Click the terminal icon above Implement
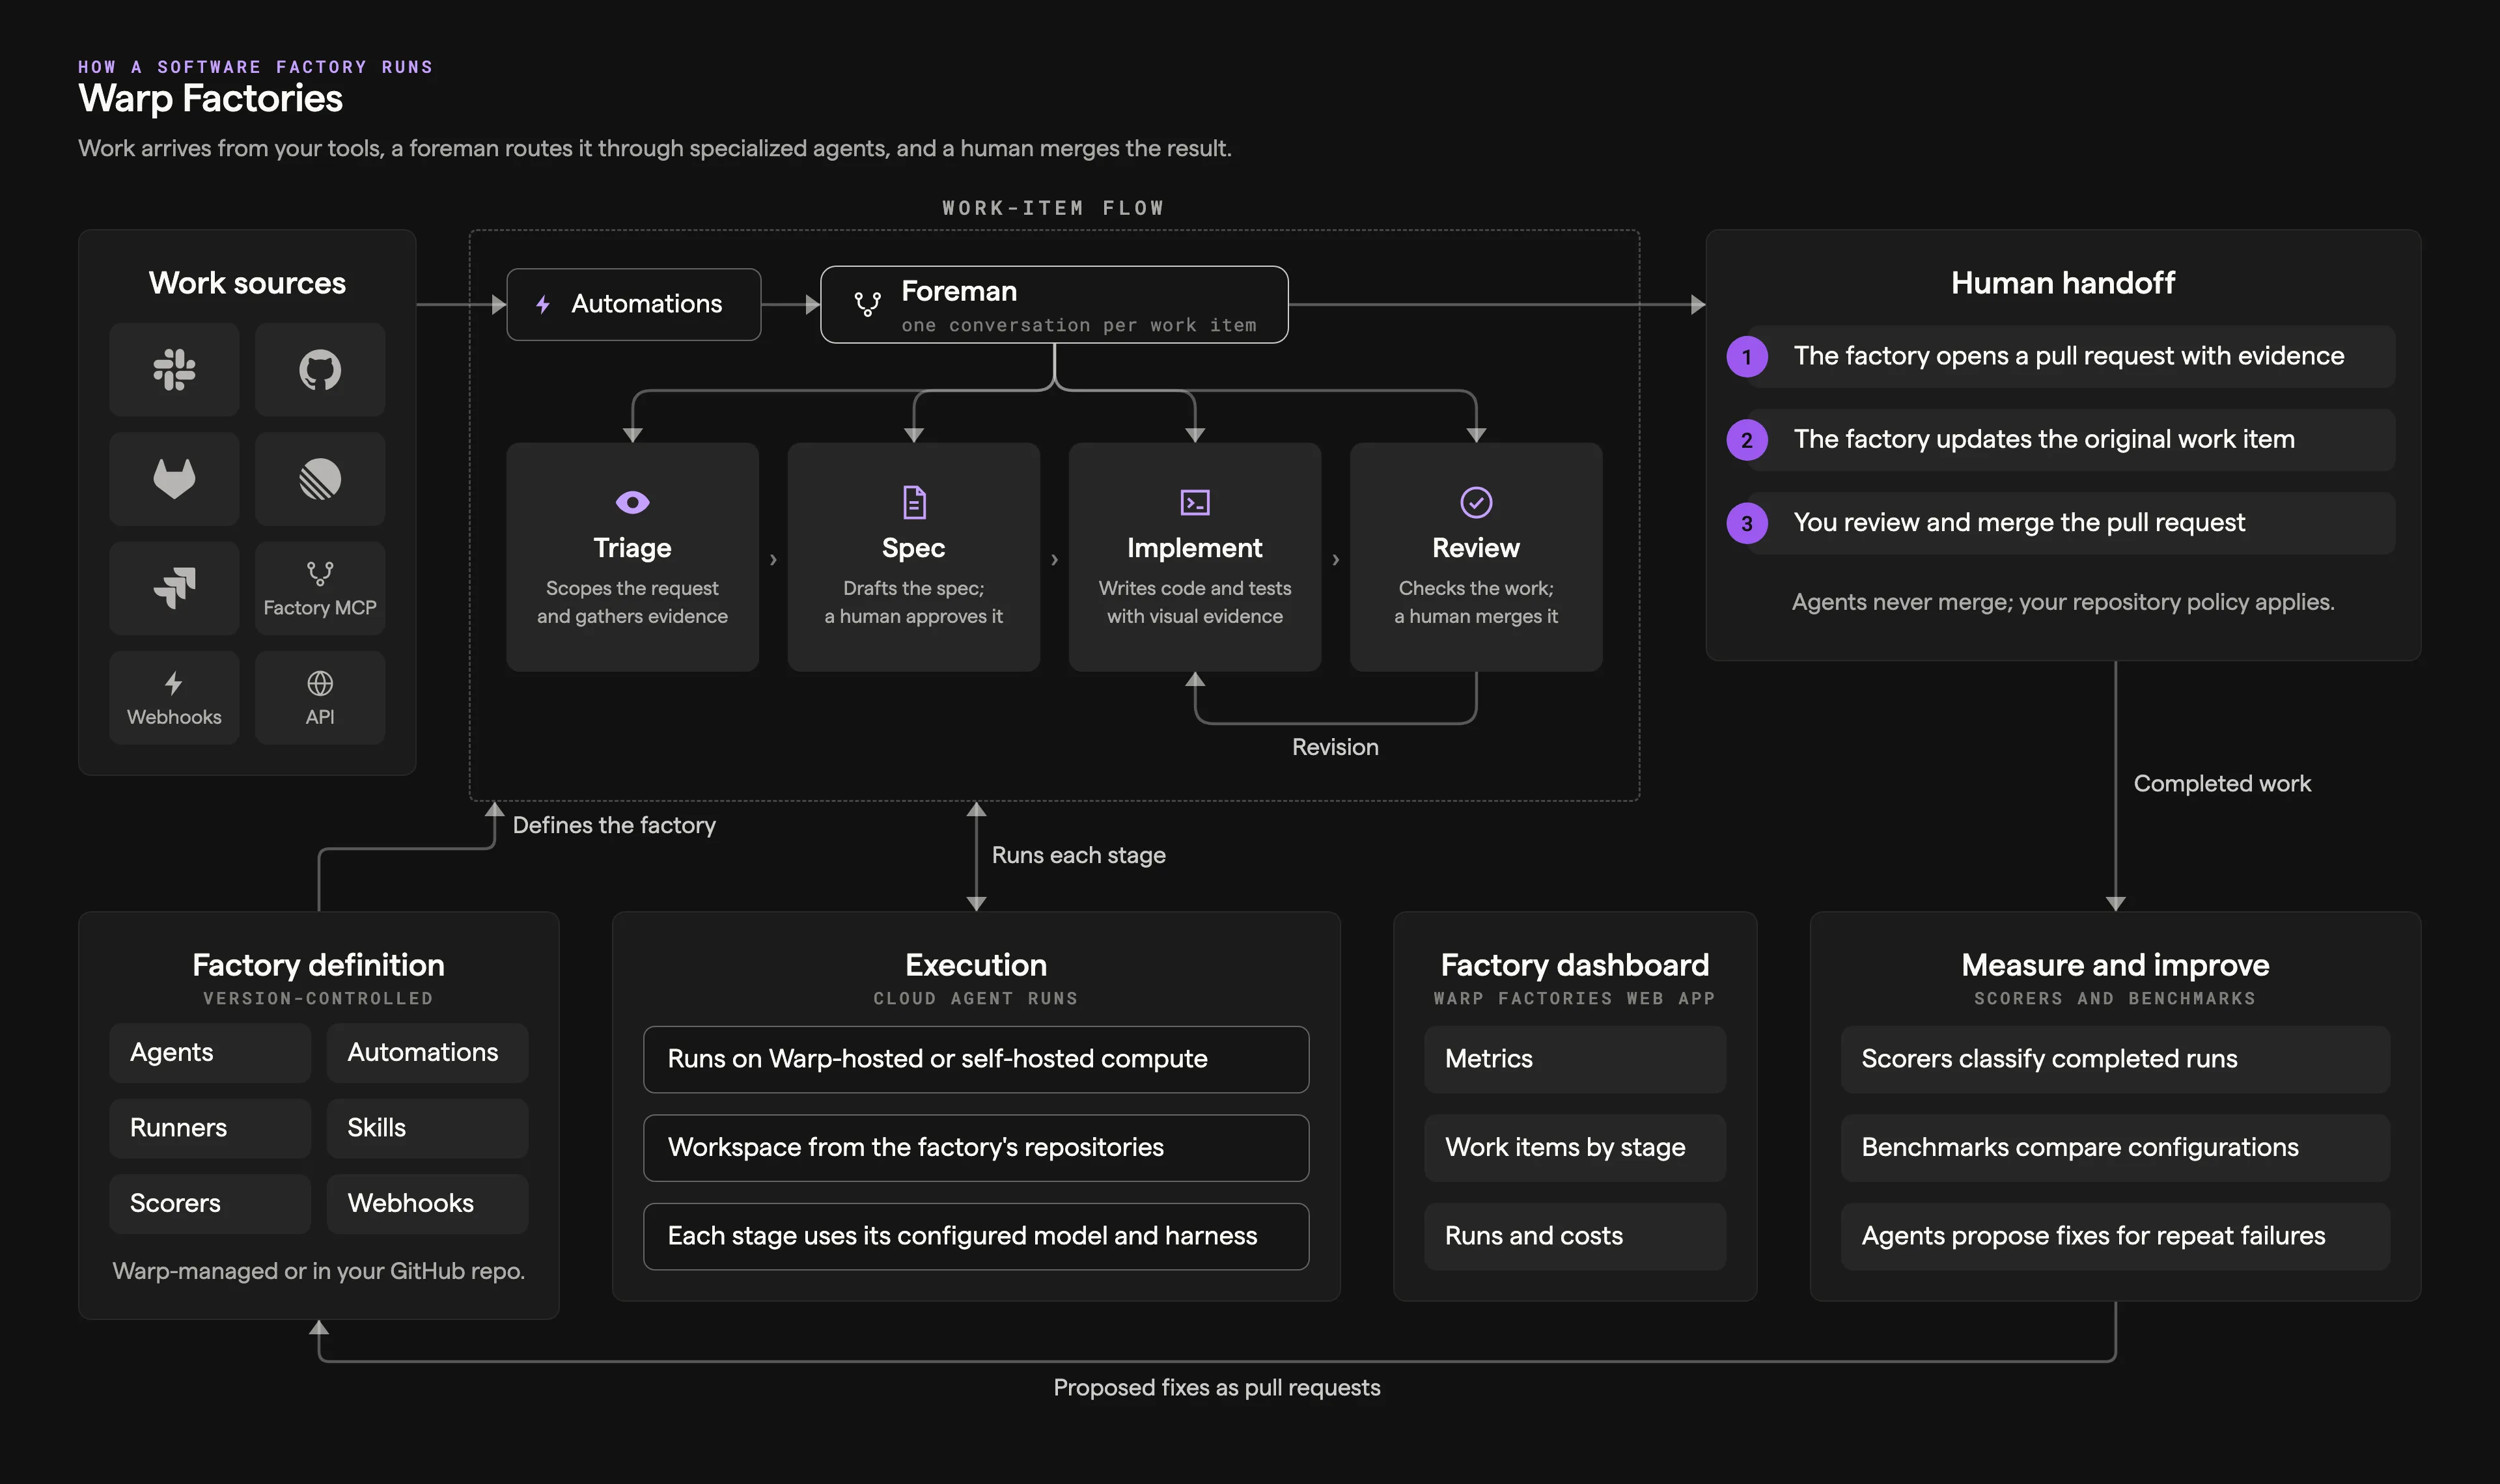 pos(1195,502)
